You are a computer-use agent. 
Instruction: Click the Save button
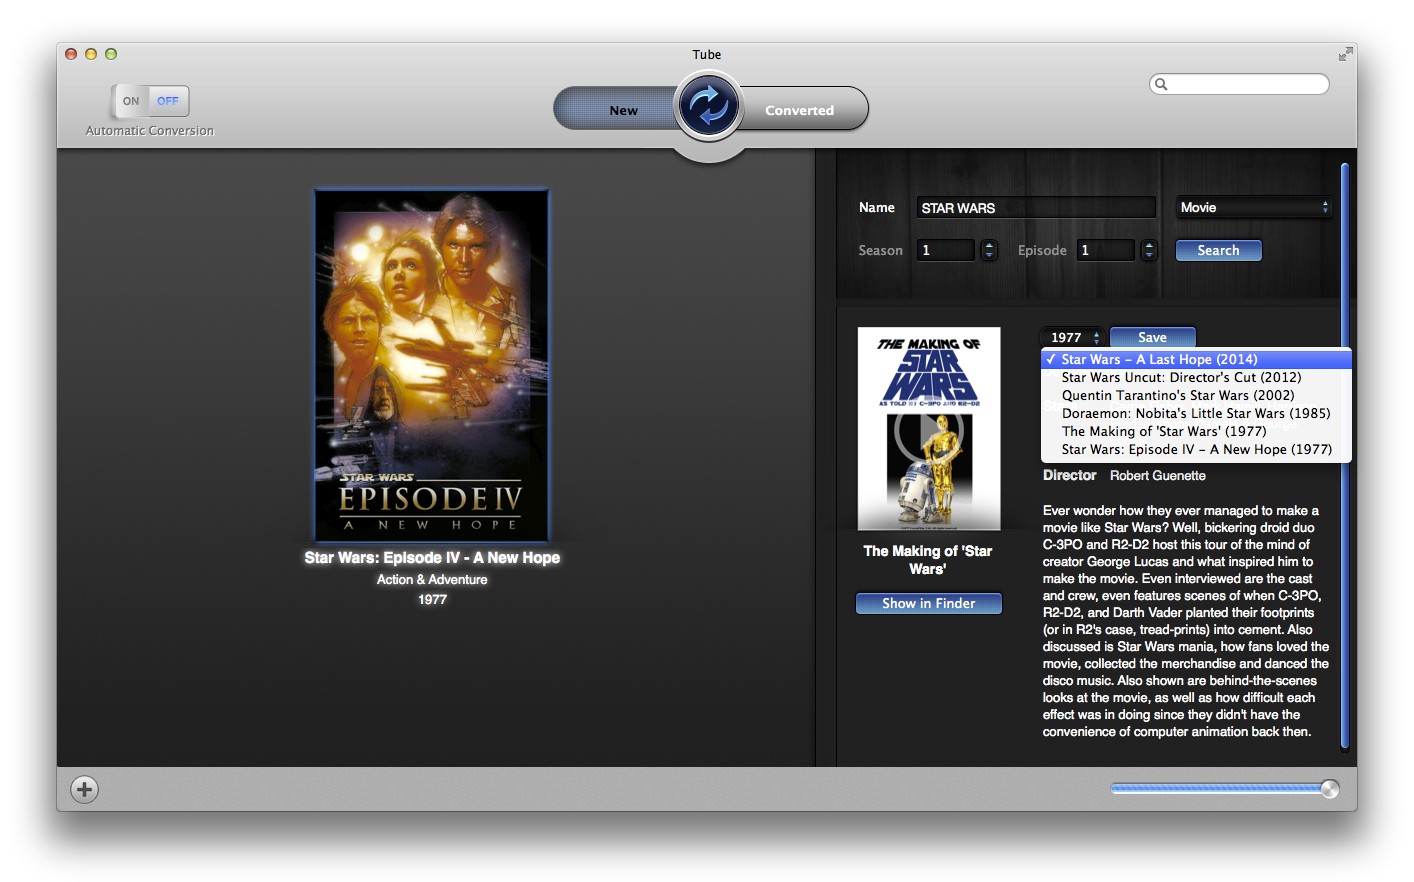1152,337
